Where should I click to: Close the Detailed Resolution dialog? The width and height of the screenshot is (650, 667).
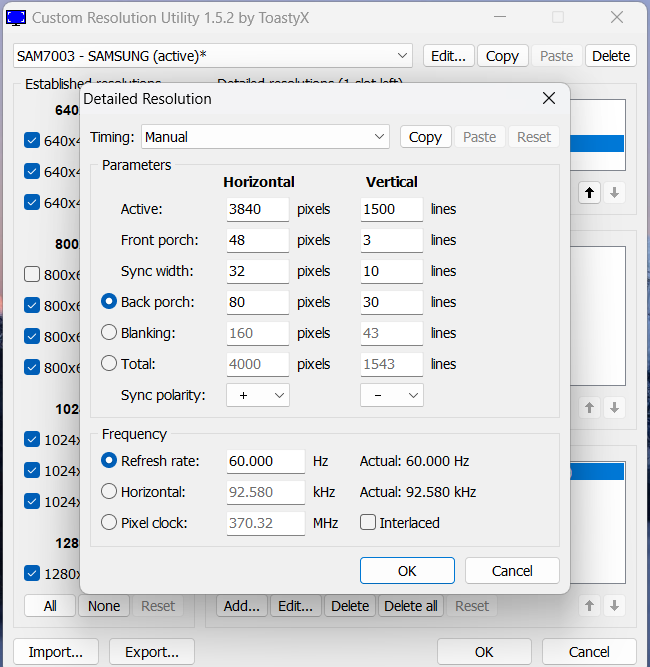coord(548,98)
